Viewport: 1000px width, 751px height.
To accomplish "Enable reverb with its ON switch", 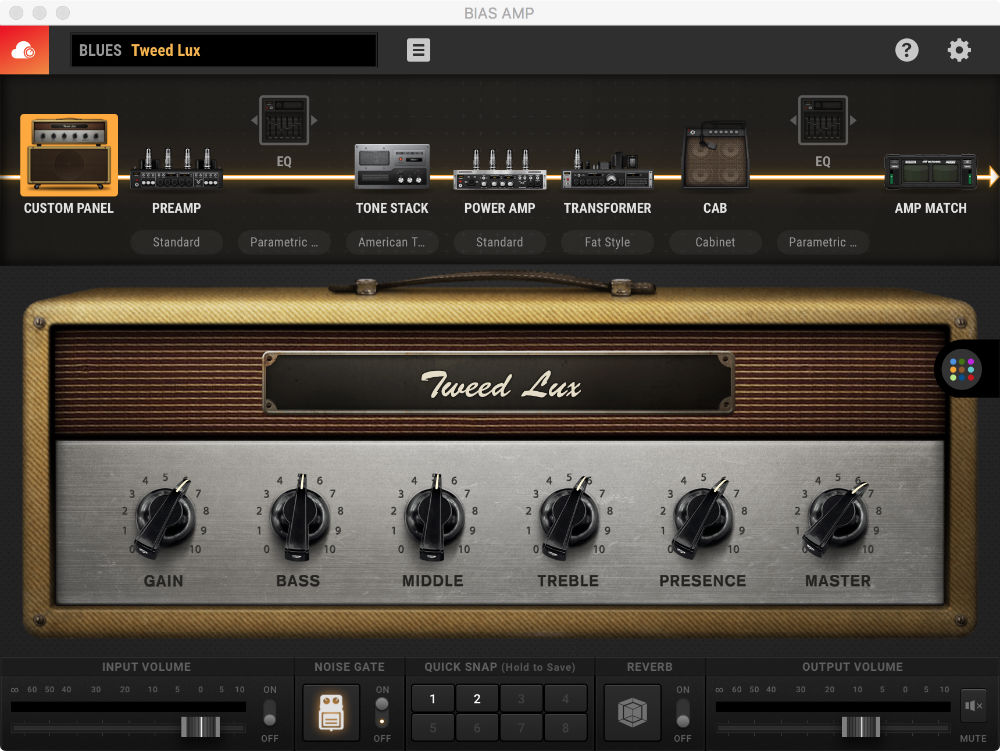I will pyautogui.click(x=683, y=706).
